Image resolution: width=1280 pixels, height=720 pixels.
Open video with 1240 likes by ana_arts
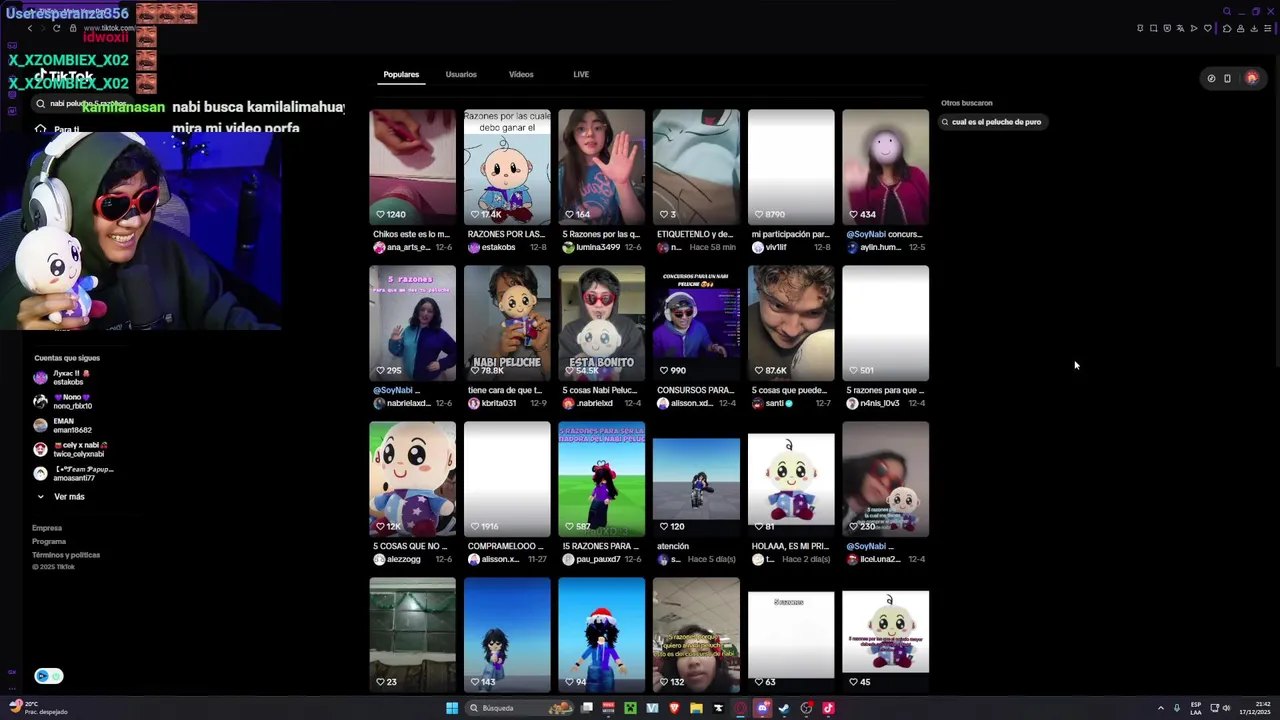click(412, 167)
